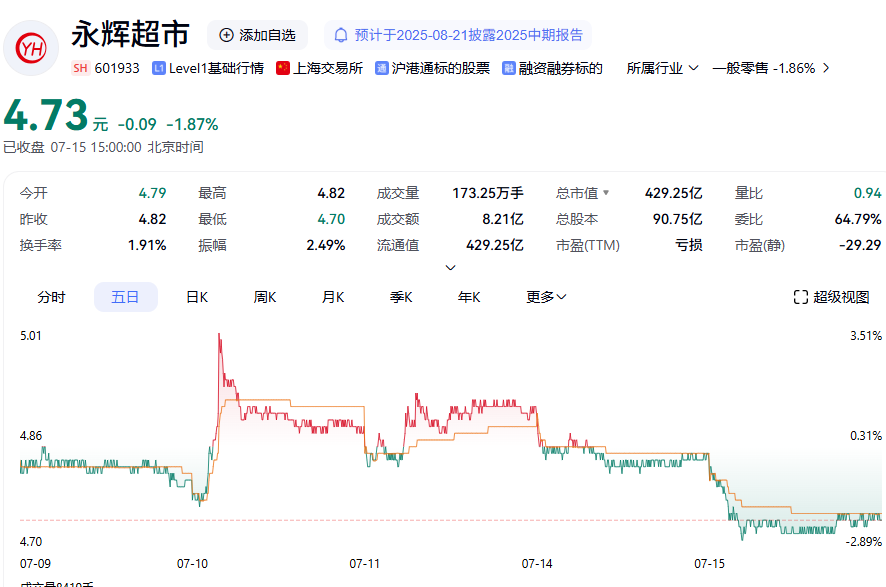Click the current price 4.73
This screenshot has height=587, width=886.
coord(46,116)
